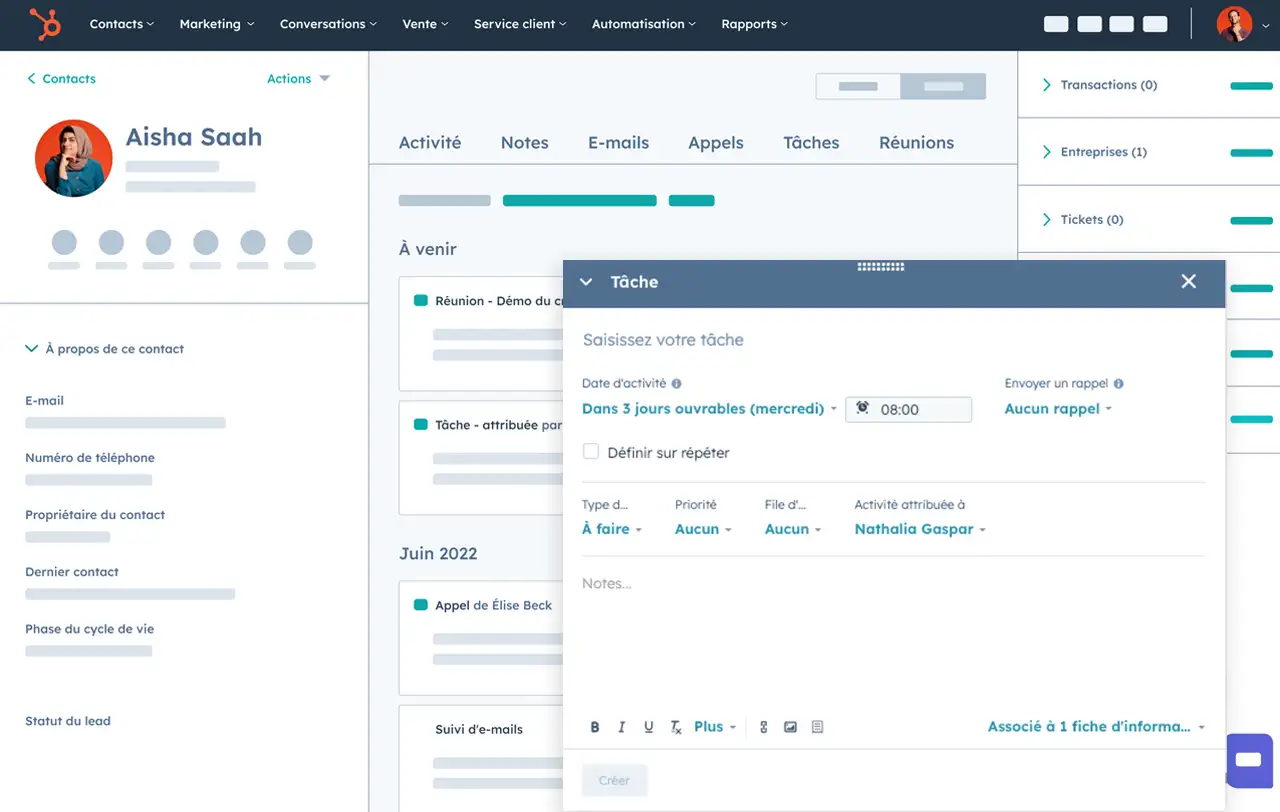The width and height of the screenshot is (1280, 812).
Task: Open the Actions menu button
Action: point(297,79)
